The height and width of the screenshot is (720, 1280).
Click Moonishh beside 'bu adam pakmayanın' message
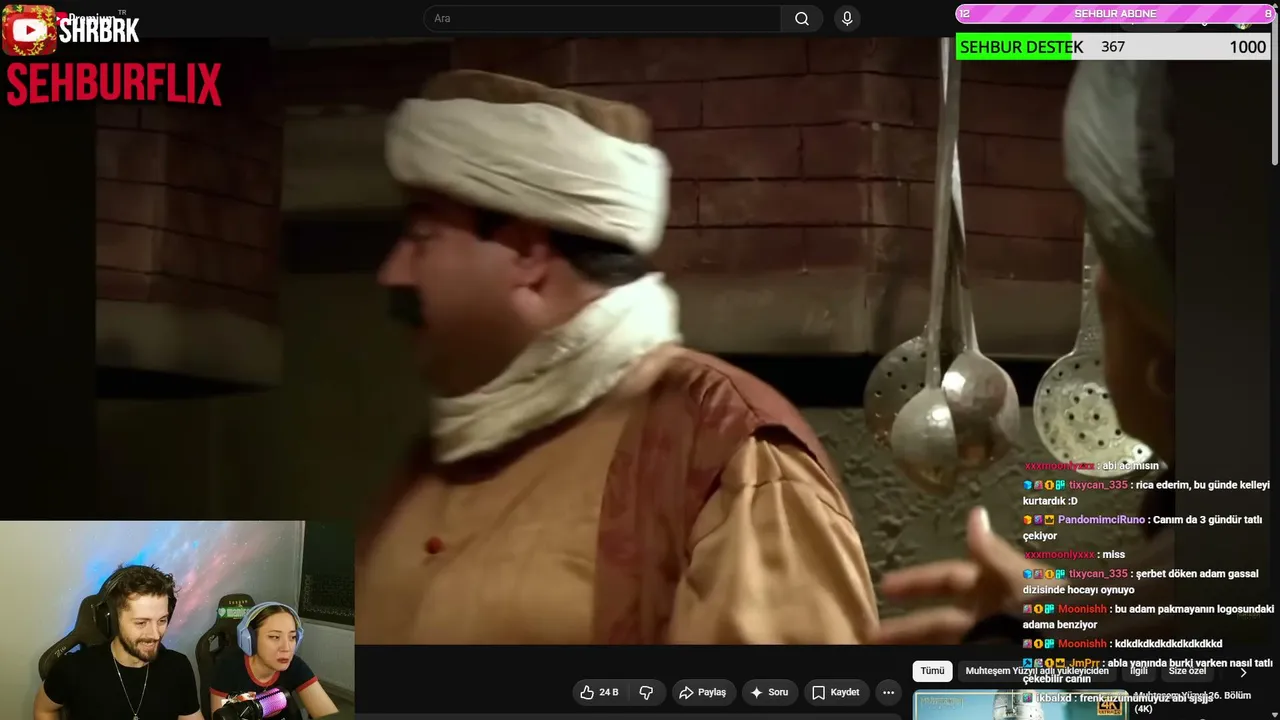click(x=1082, y=609)
